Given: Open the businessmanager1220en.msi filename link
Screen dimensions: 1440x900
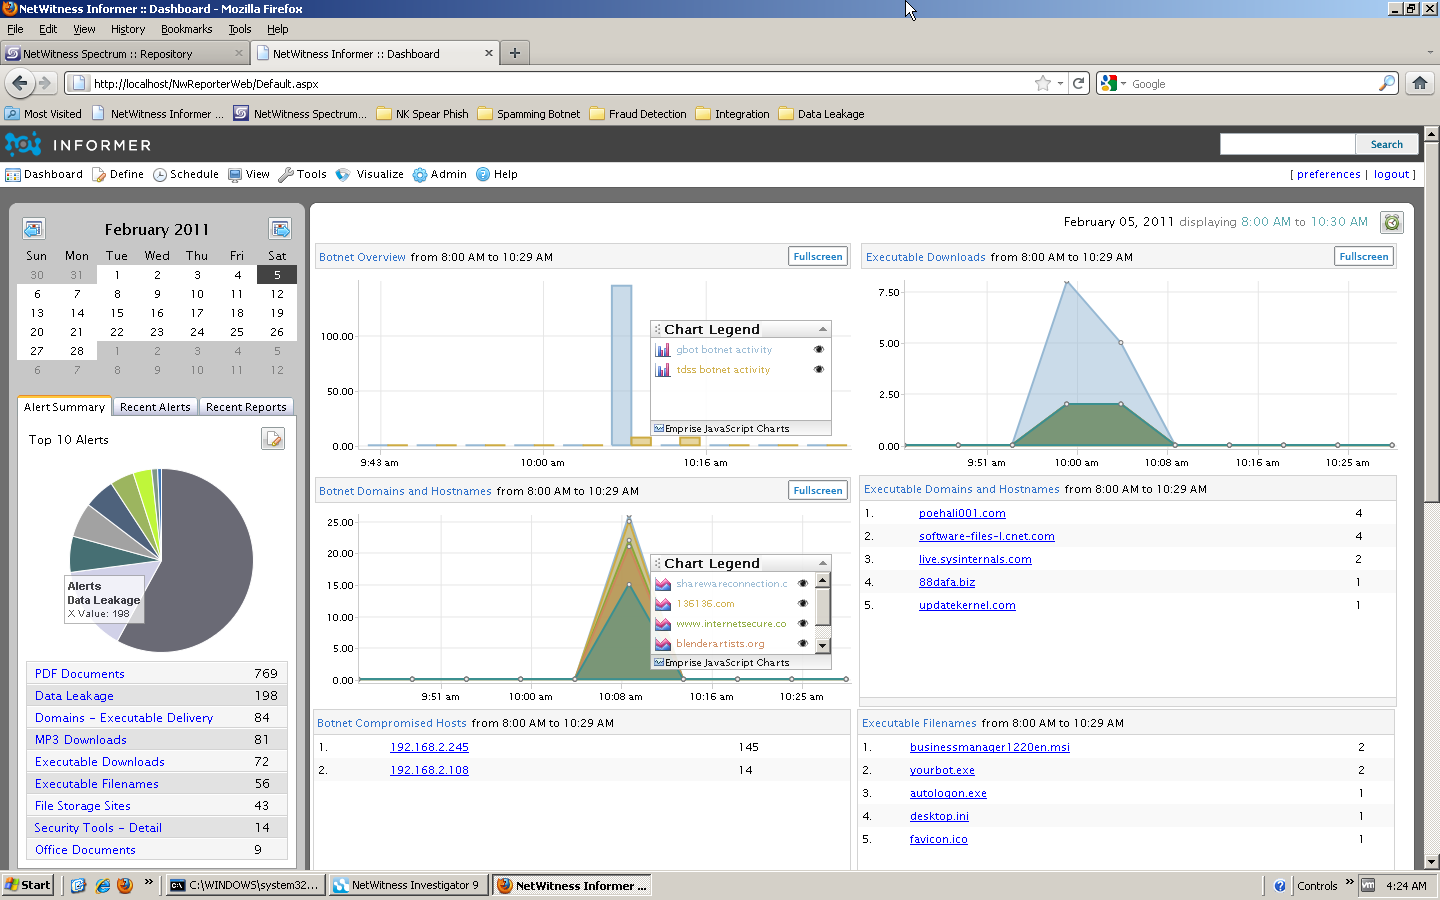Looking at the screenshot, I should coord(990,747).
